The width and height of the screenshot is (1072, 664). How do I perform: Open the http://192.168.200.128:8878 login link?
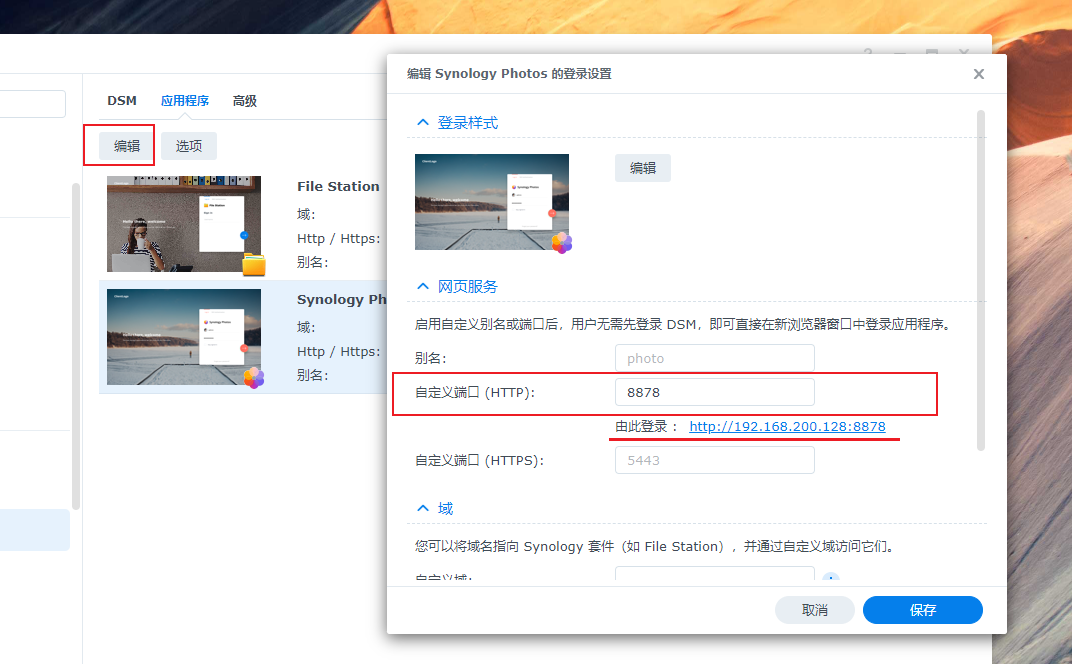click(787, 427)
